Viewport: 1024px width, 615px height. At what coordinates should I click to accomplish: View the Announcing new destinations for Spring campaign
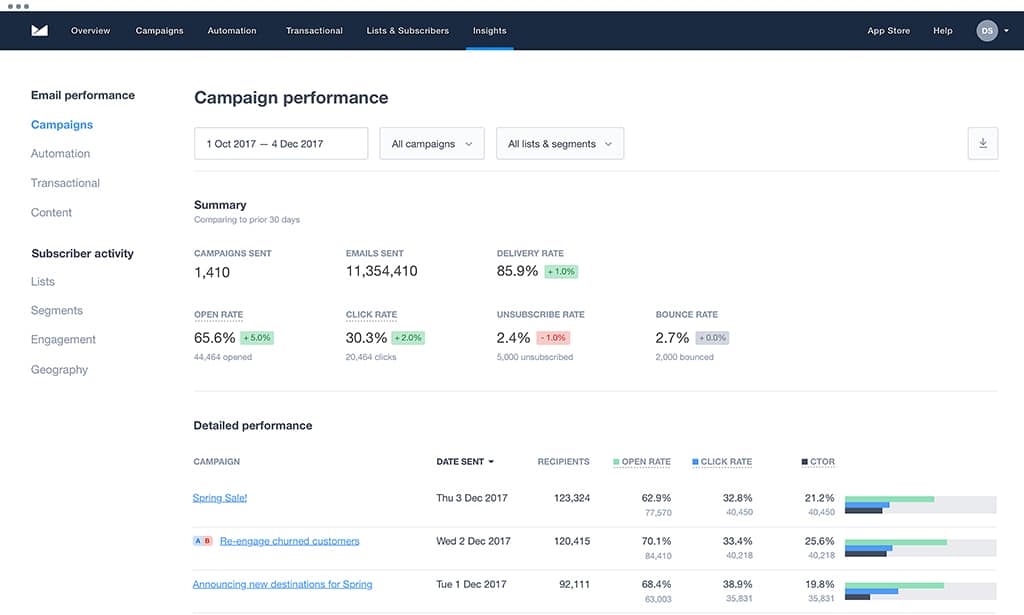tap(282, 583)
